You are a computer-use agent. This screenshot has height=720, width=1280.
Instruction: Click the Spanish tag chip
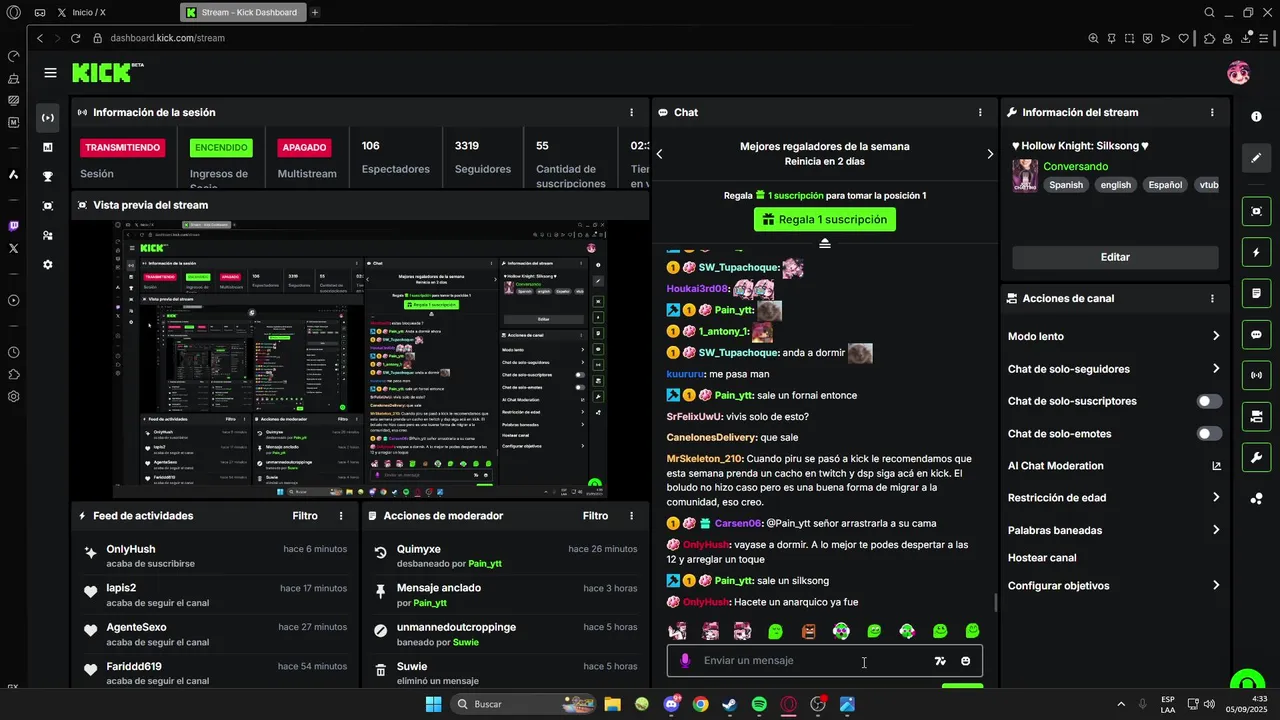[x=1066, y=185]
